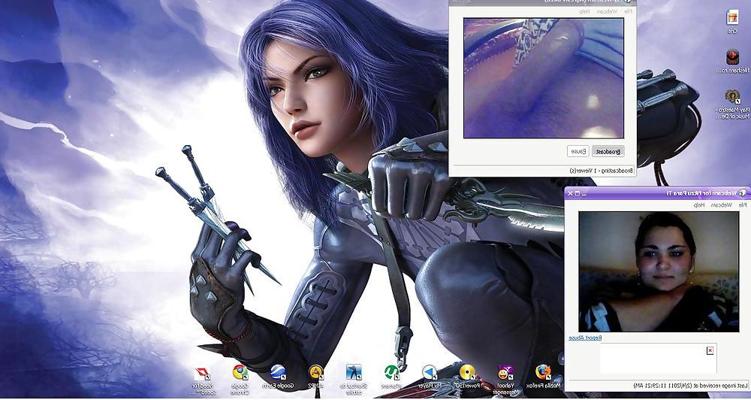Click the Pause button in the broadcast window
751x400 pixels.
point(578,151)
